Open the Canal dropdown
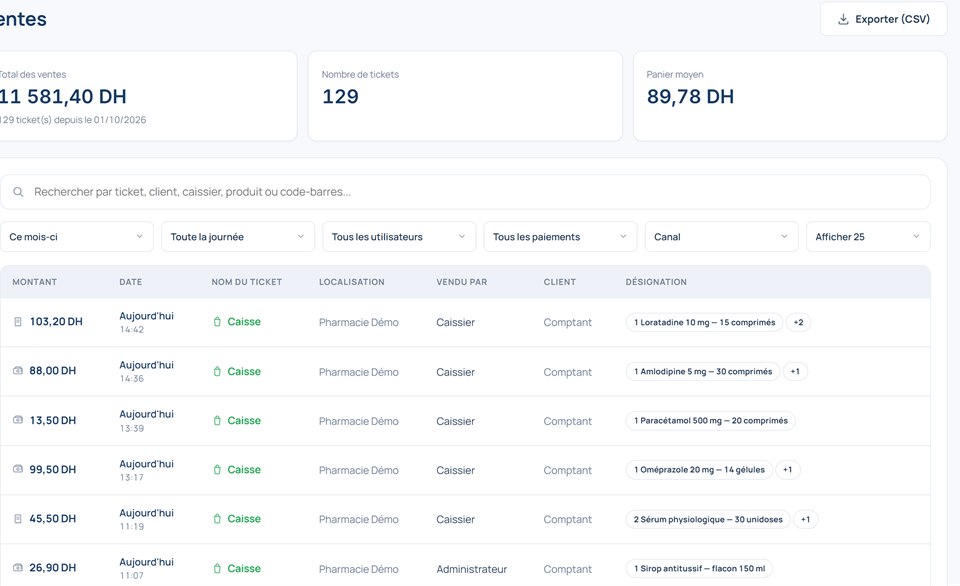The height and width of the screenshot is (586, 960). click(721, 236)
